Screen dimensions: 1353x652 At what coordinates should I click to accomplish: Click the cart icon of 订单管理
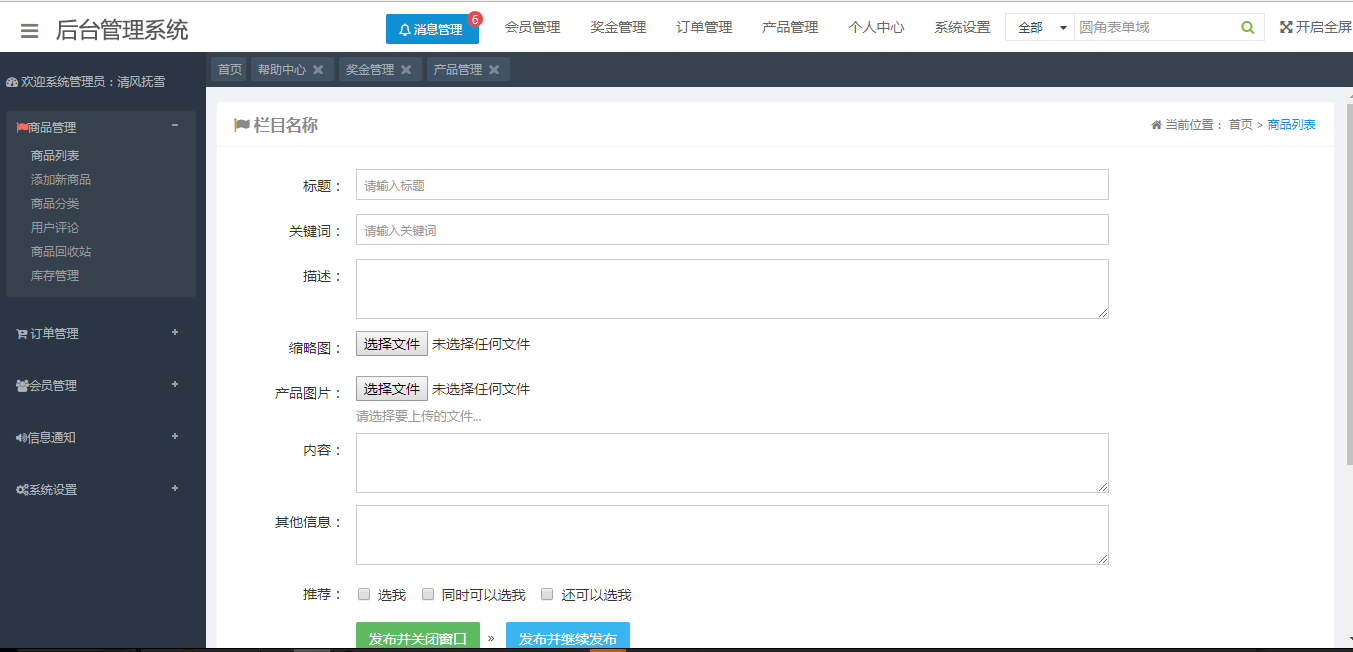tap(22, 334)
